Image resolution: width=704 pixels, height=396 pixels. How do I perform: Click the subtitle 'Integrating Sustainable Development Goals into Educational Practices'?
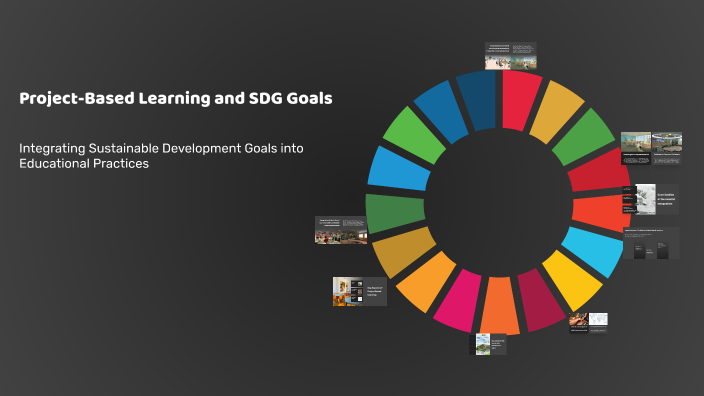(161, 156)
